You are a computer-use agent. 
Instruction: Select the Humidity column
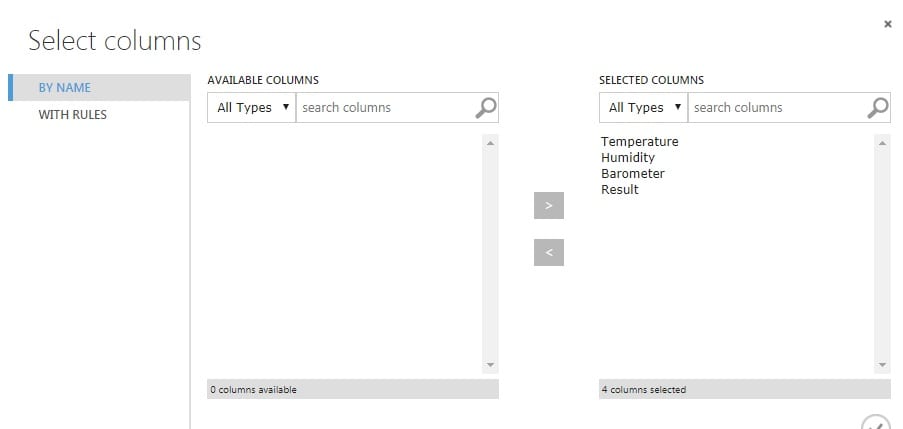(x=628, y=158)
